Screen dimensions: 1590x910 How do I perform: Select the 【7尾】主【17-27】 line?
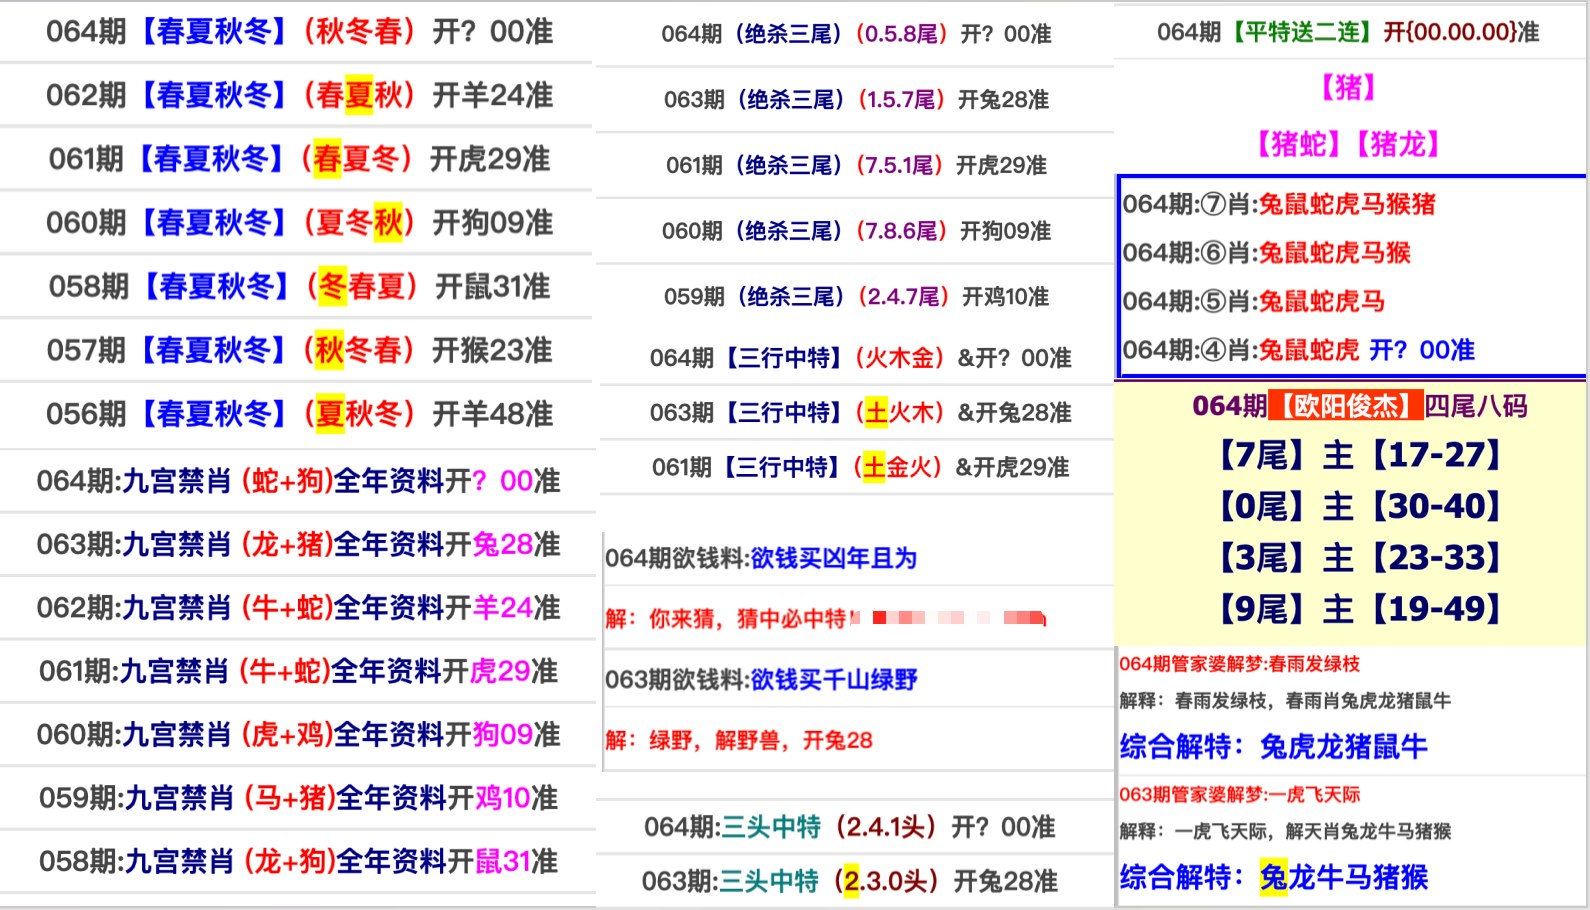pos(1358,456)
